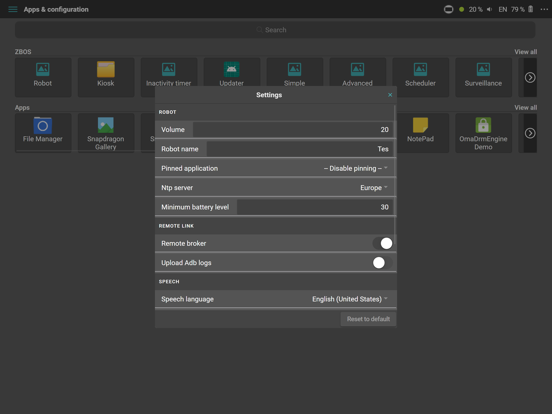This screenshot has height=414, width=552.
Task: Click the Apps & configuration title
Action: [x=56, y=10]
